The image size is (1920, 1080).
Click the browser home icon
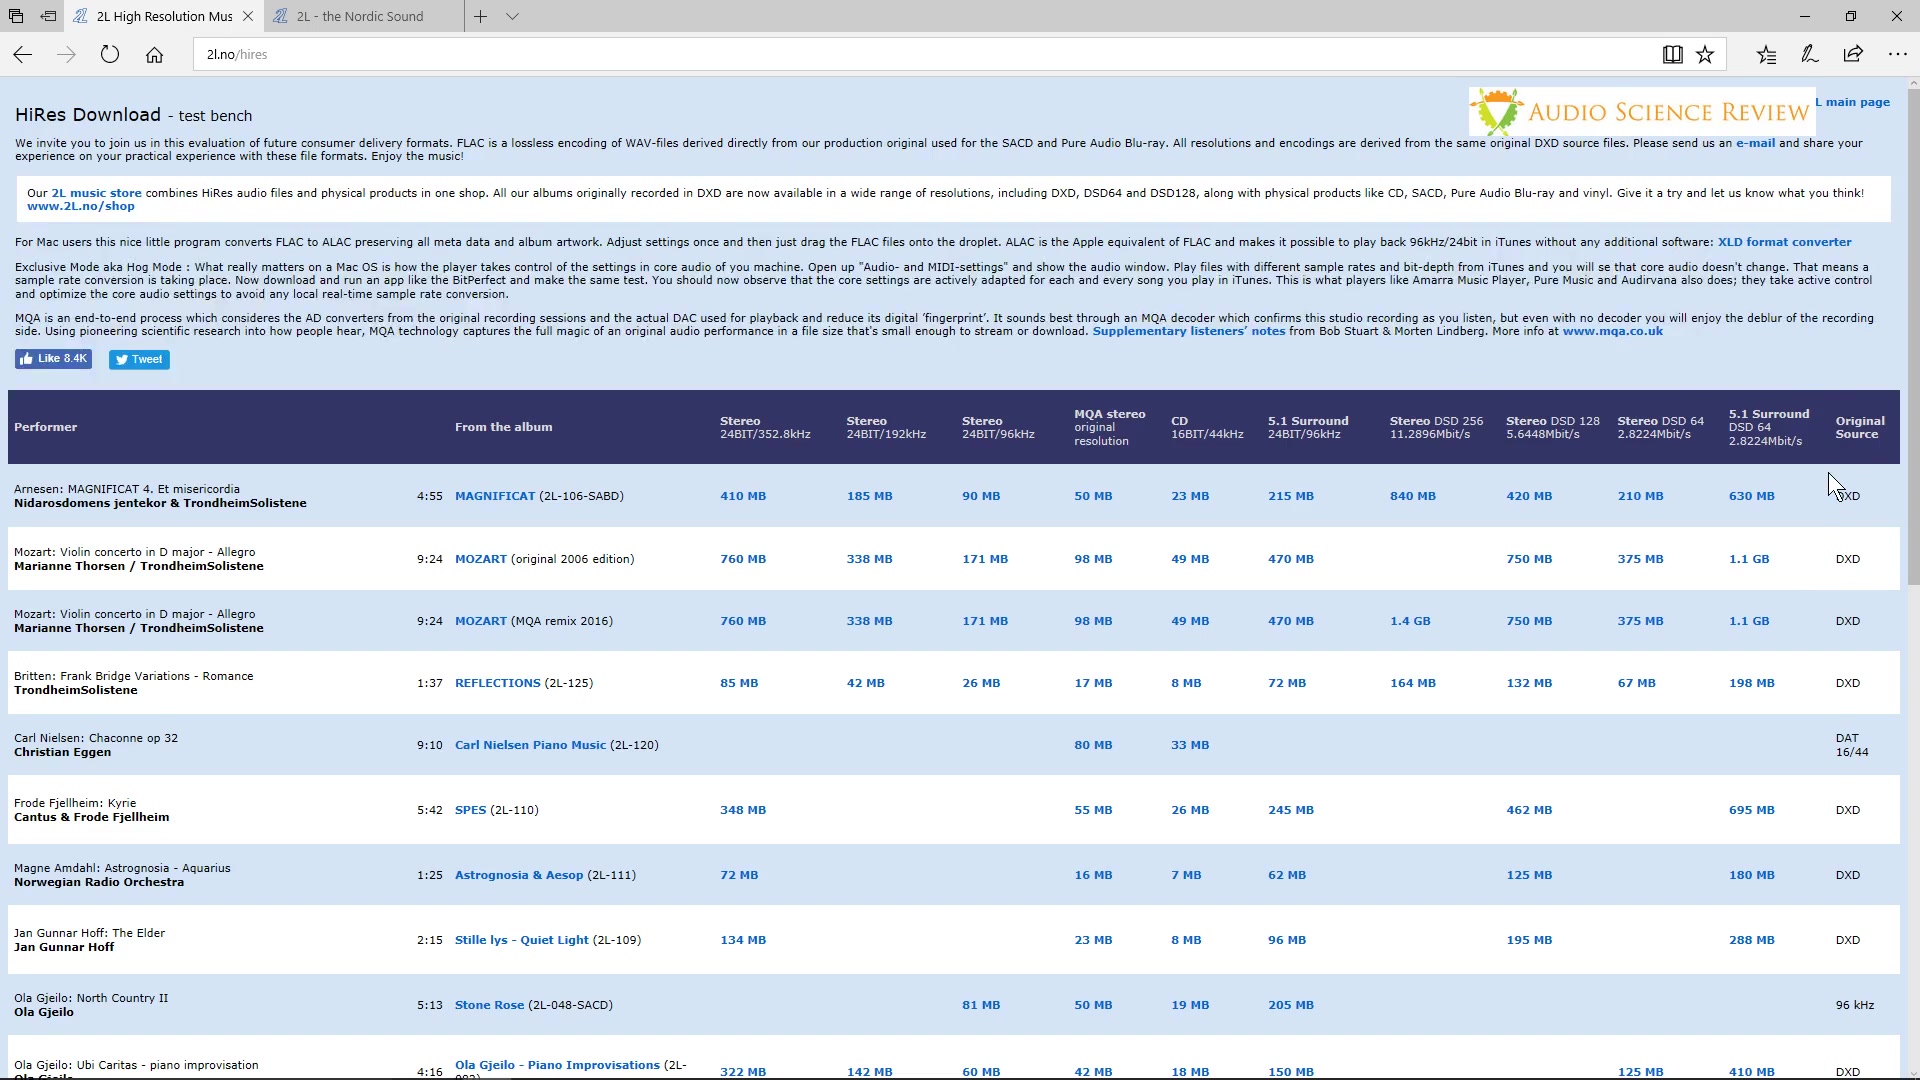point(154,54)
